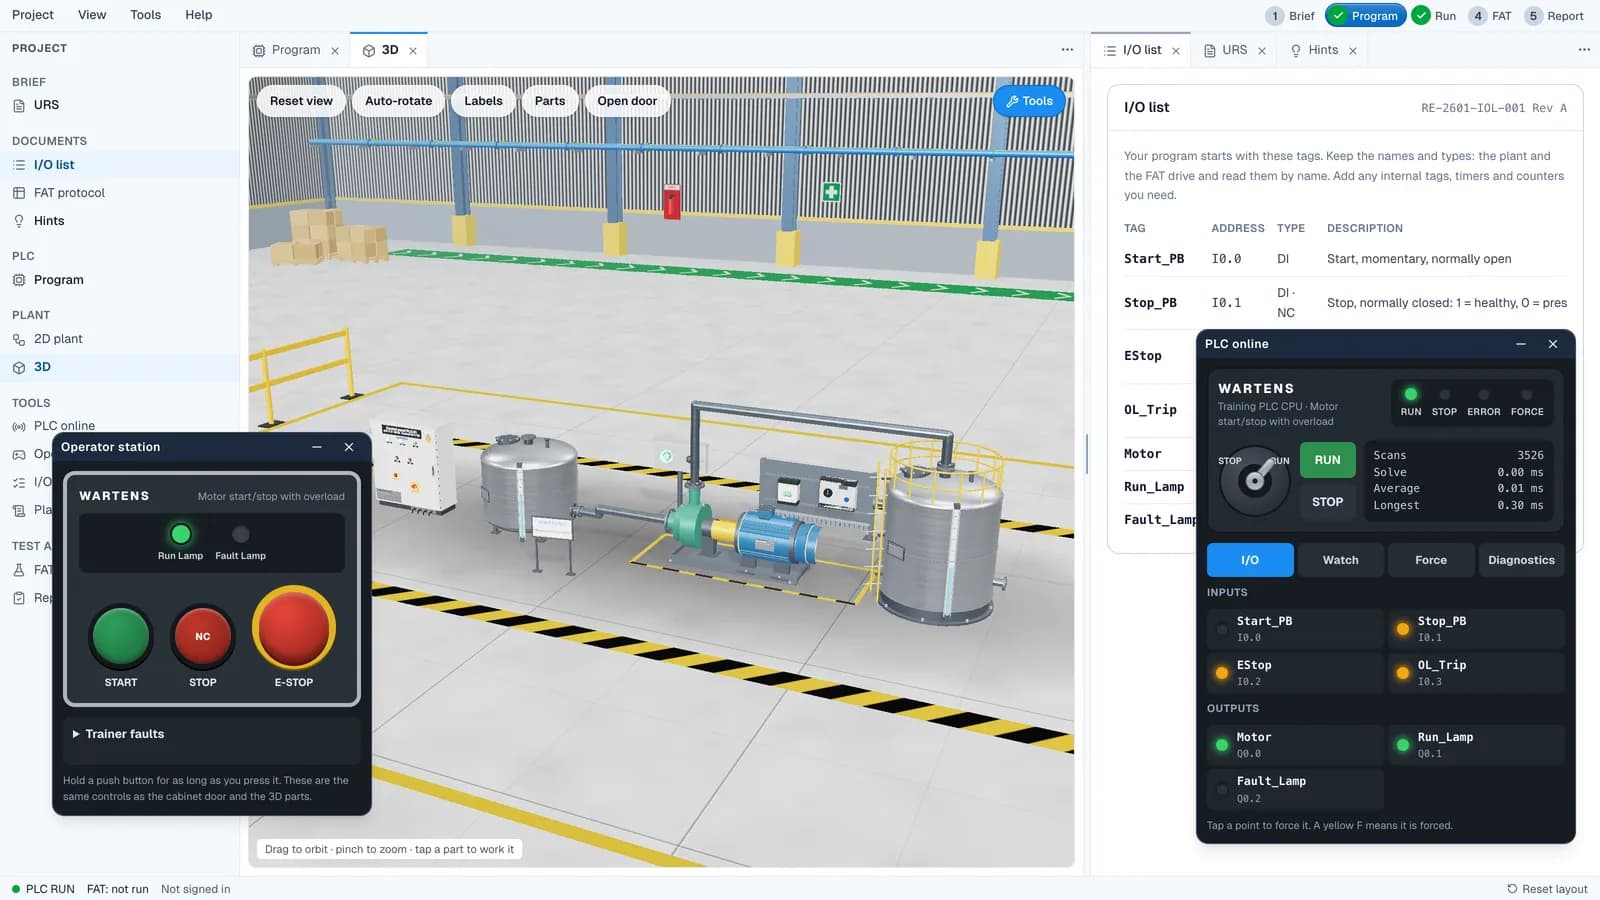Toggle Auto-rotate in 3D view

pos(398,101)
